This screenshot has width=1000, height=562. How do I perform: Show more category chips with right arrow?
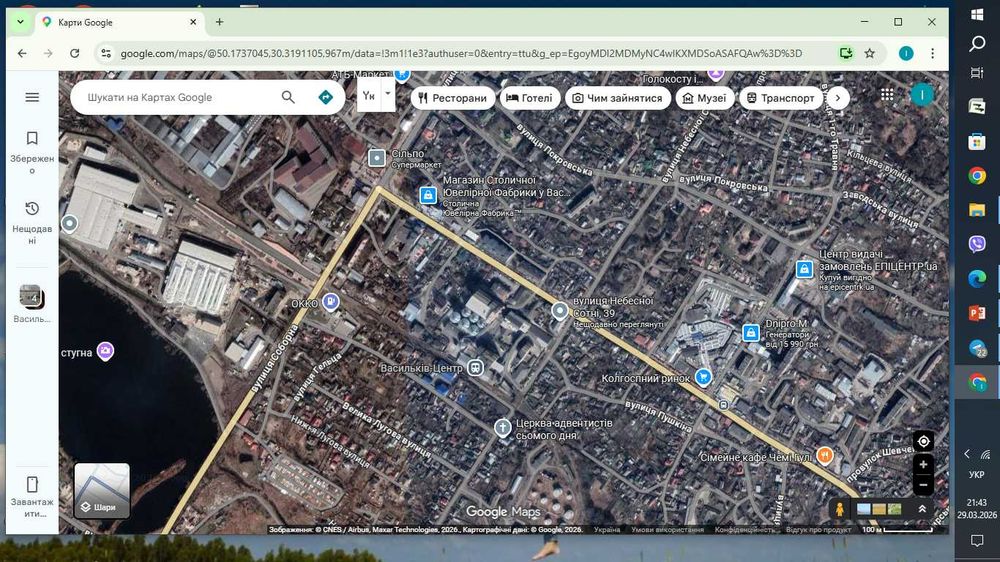[x=838, y=98]
